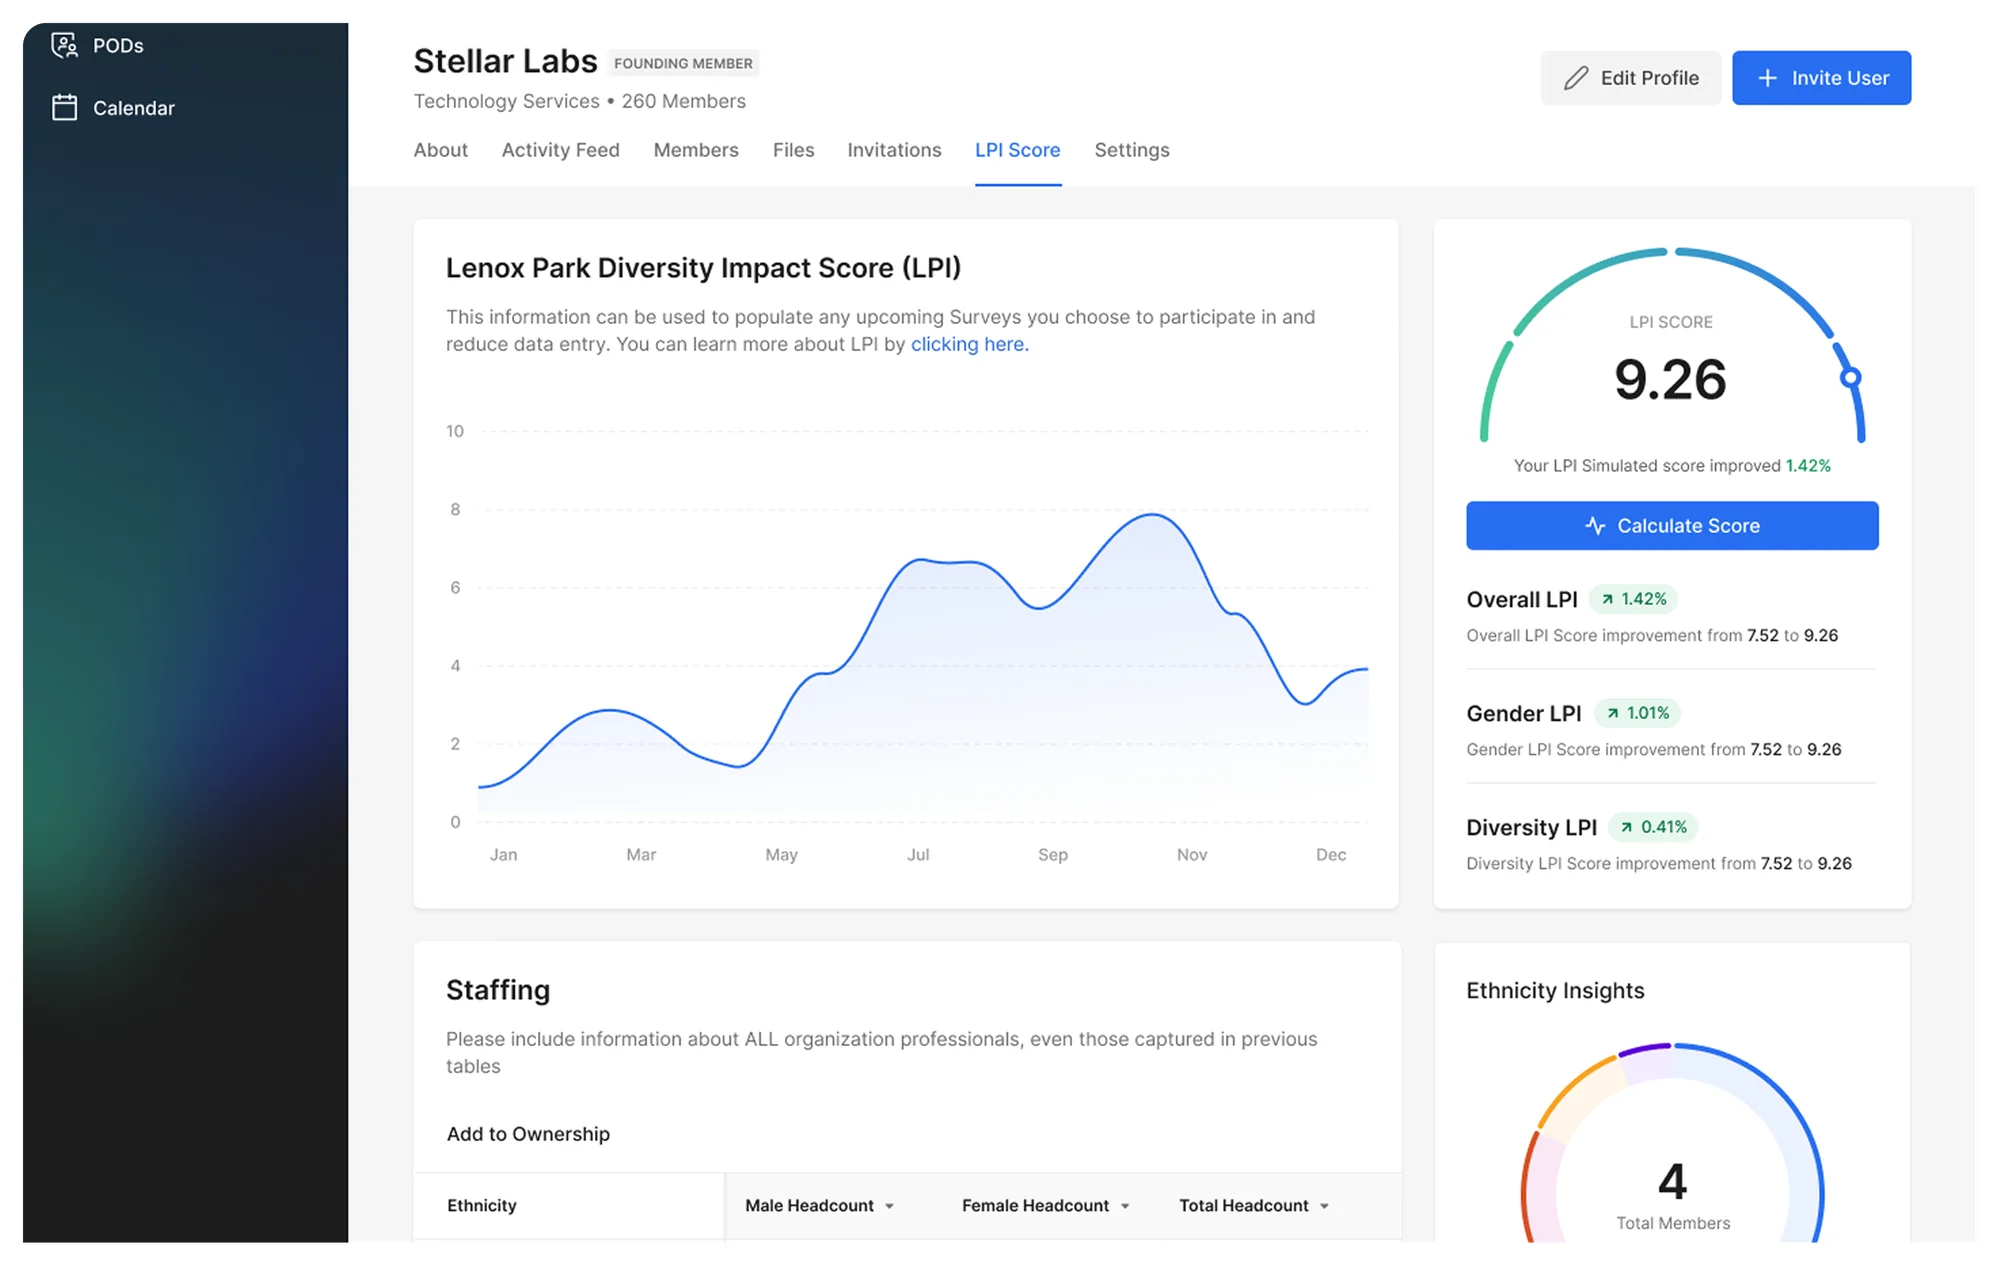Viewport: 2000px width, 1266px height.
Task: Open the Calendar icon in sidebar
Action: [x=65, y=107]
